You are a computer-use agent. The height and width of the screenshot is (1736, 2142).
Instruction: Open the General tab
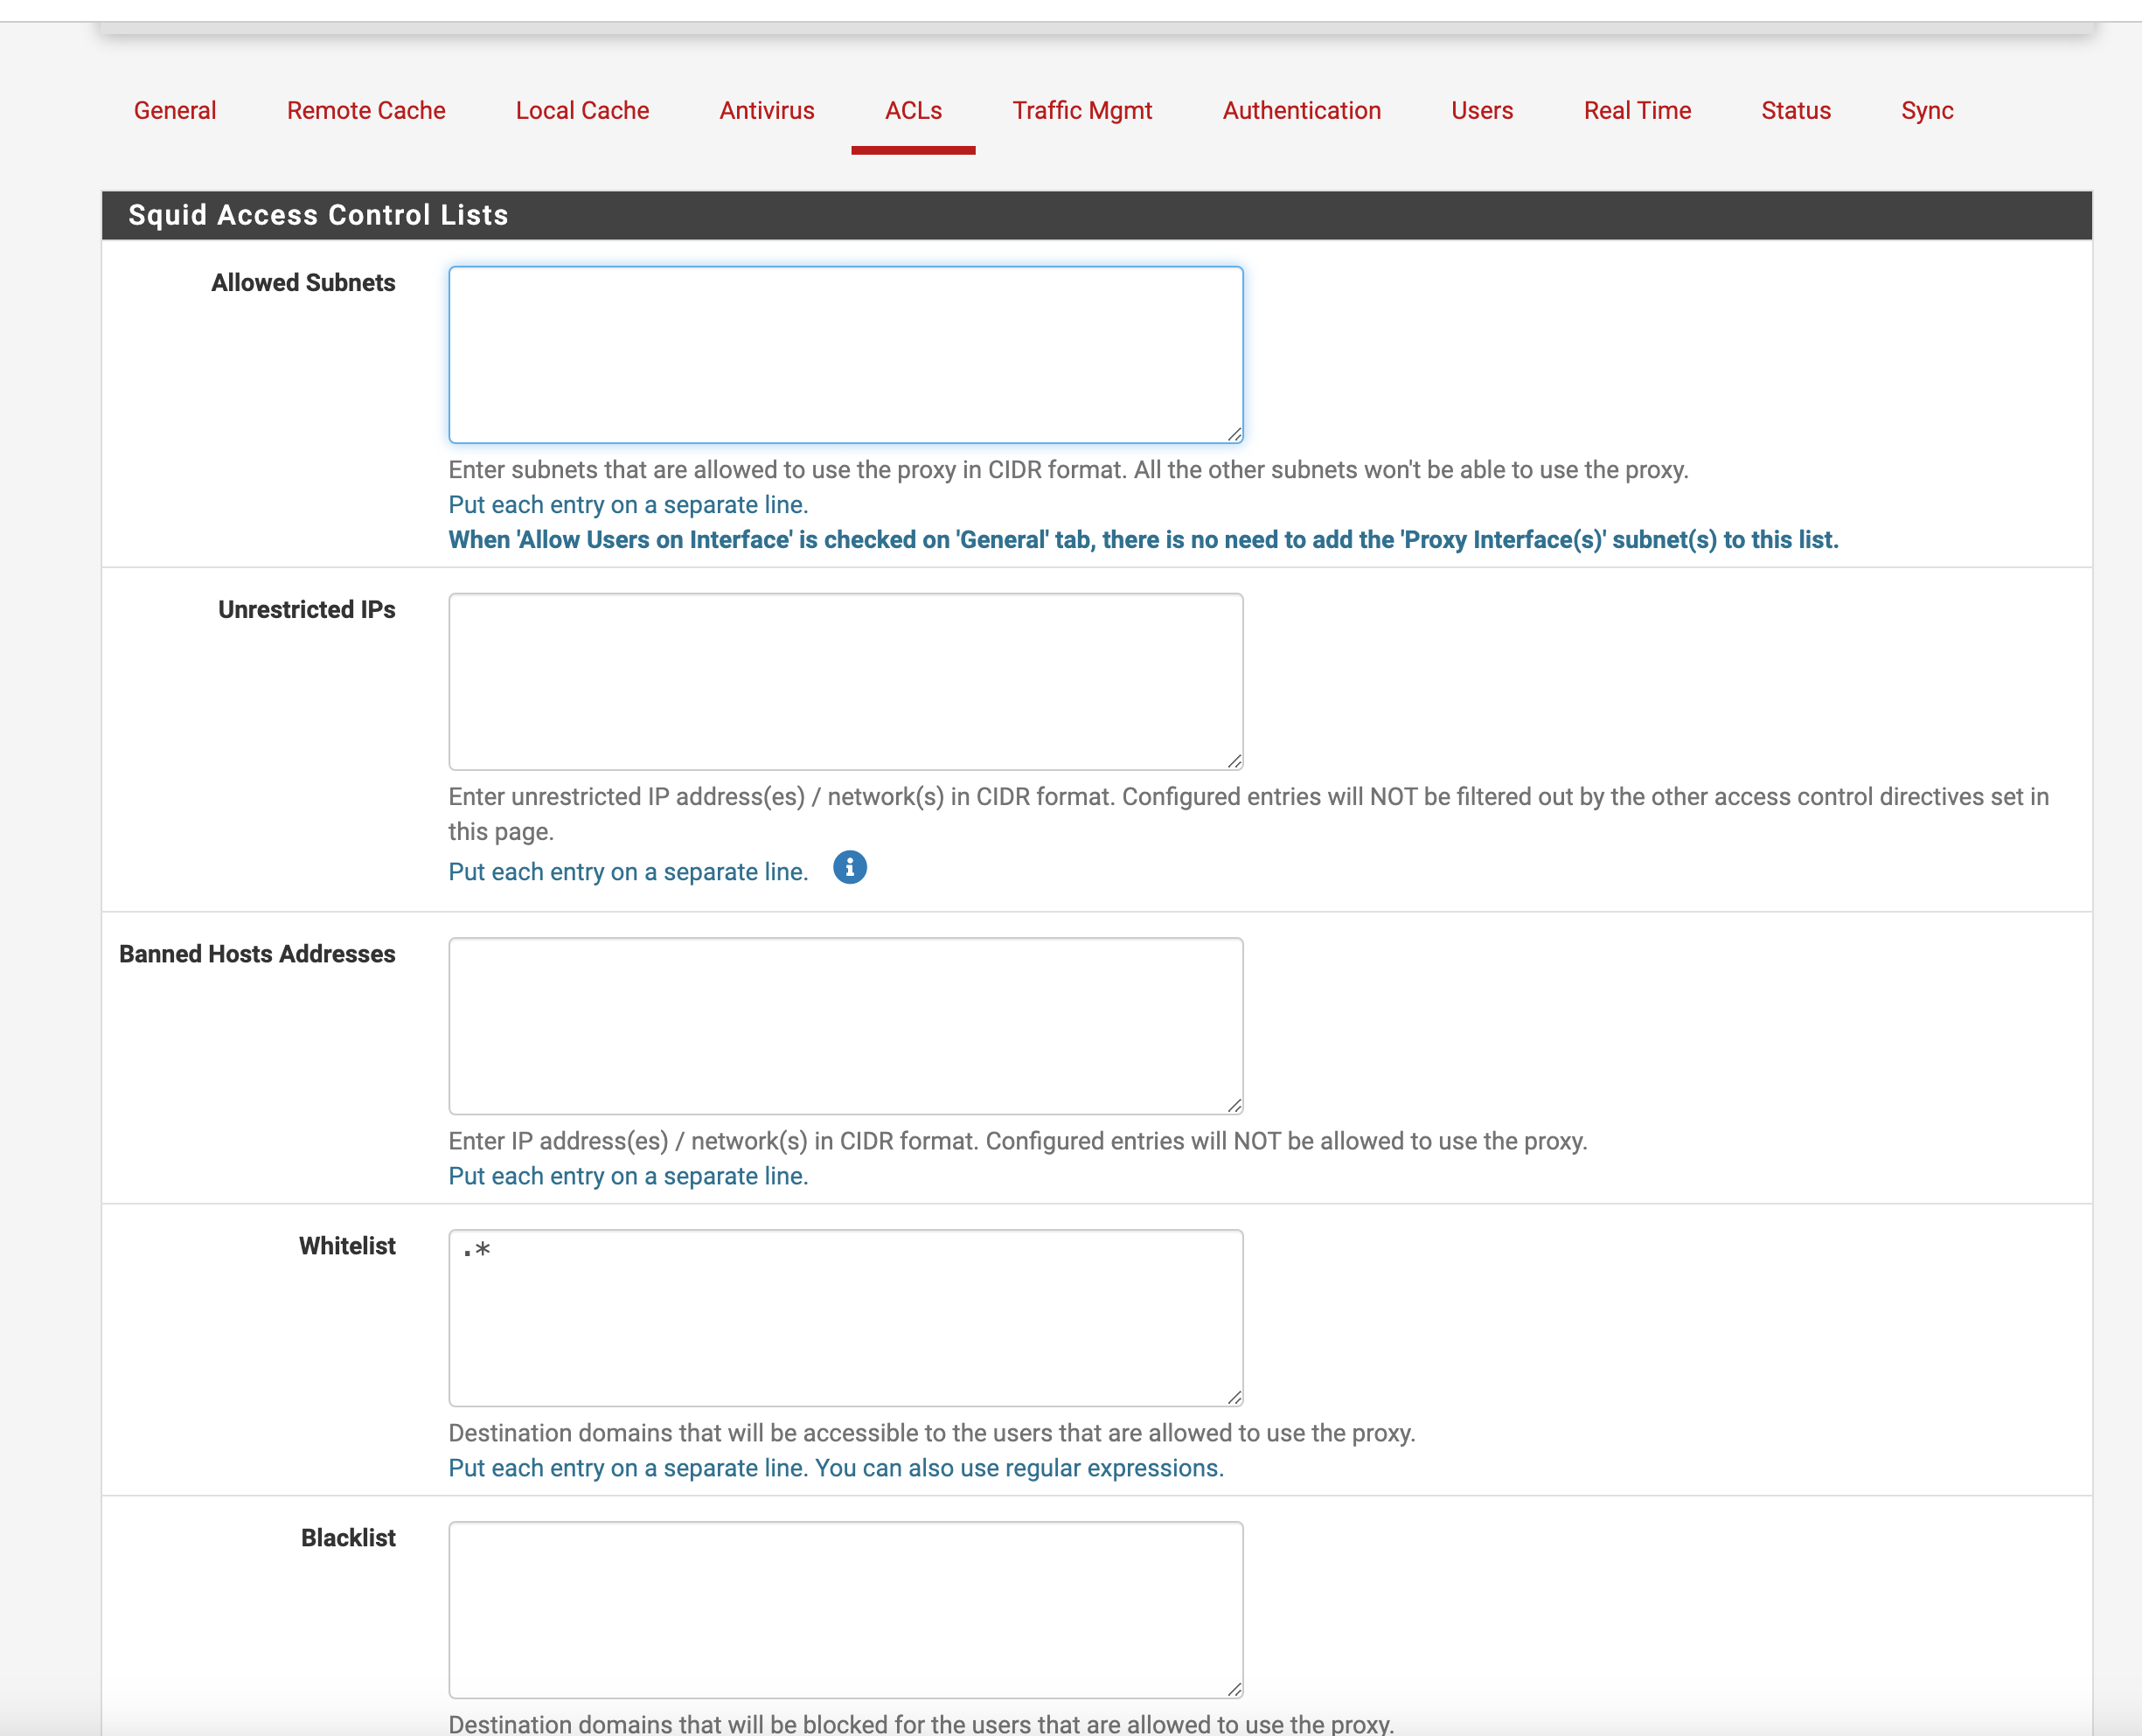(175, 111)
